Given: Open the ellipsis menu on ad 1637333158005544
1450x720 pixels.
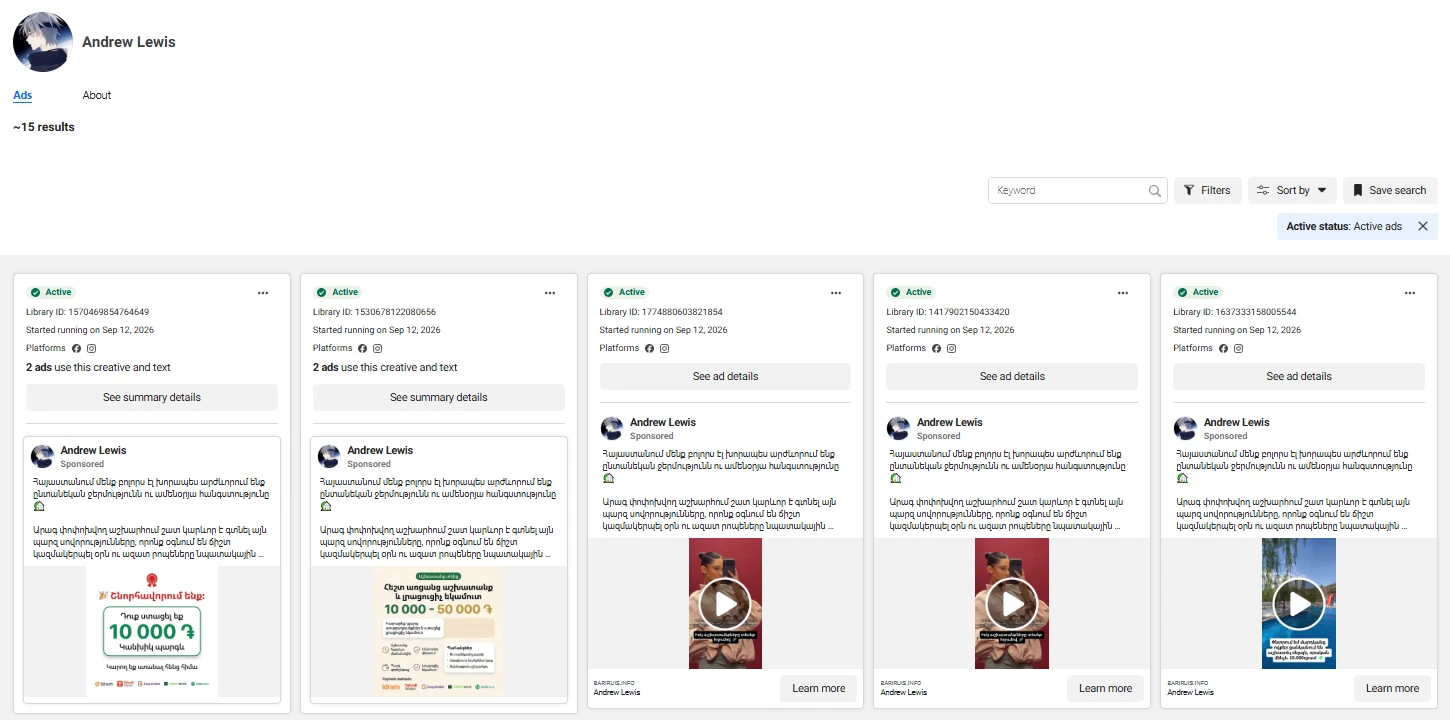Looking at the screenshot, I should tap(1410, 293).
